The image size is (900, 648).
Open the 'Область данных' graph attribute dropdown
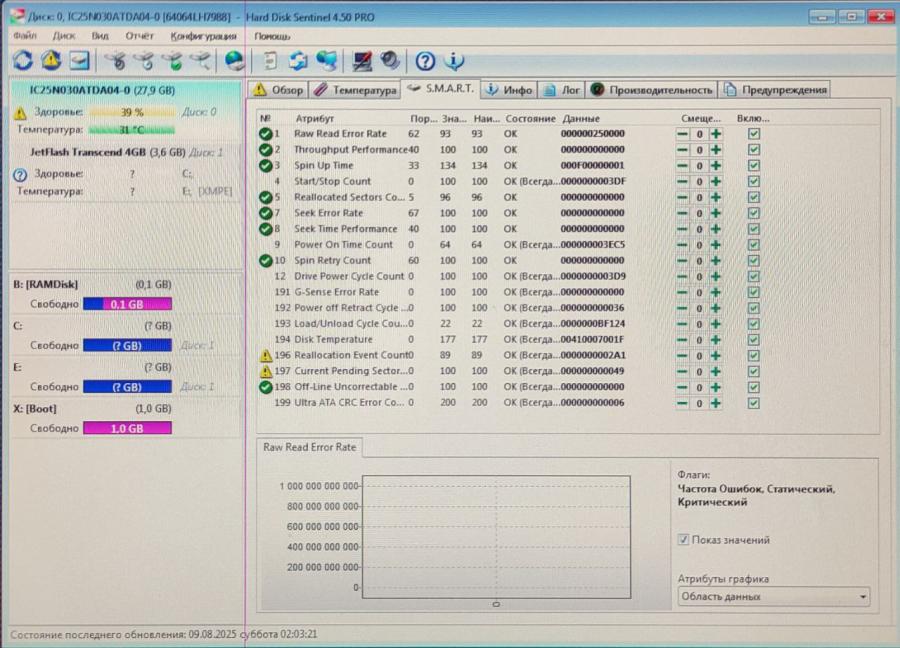tap(773, 597)
